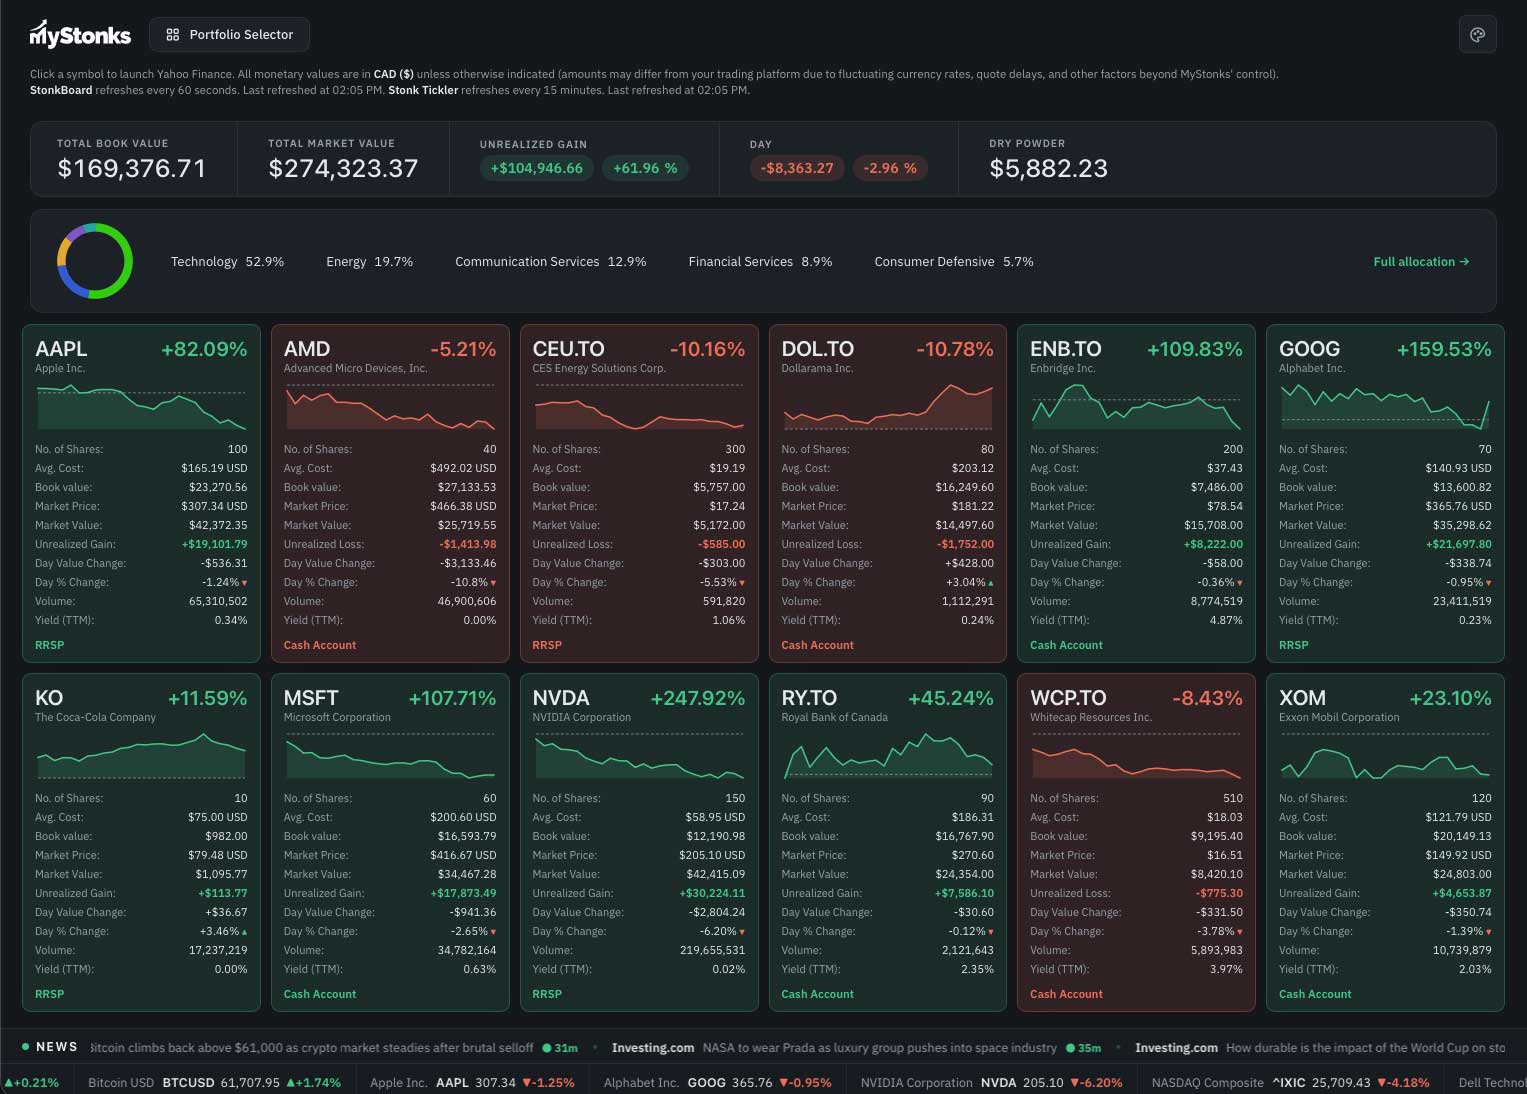Click the NVDA ticker symbol heading

click(x=561, y=698)
